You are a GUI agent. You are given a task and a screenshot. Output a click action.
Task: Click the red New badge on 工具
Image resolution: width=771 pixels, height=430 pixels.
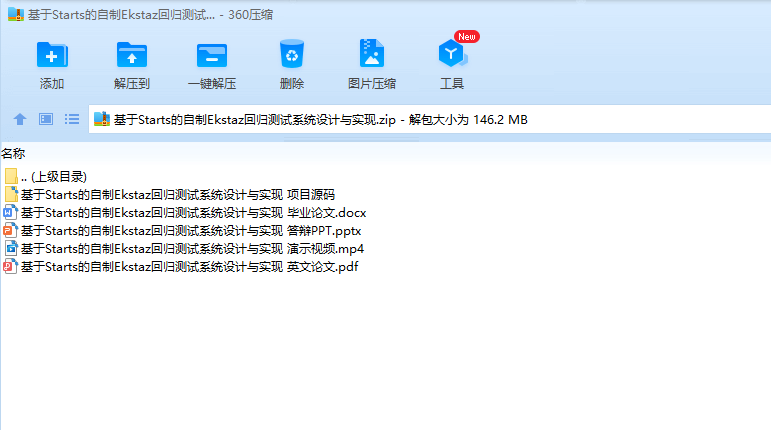pyautogui.click(x=467, y=37)
